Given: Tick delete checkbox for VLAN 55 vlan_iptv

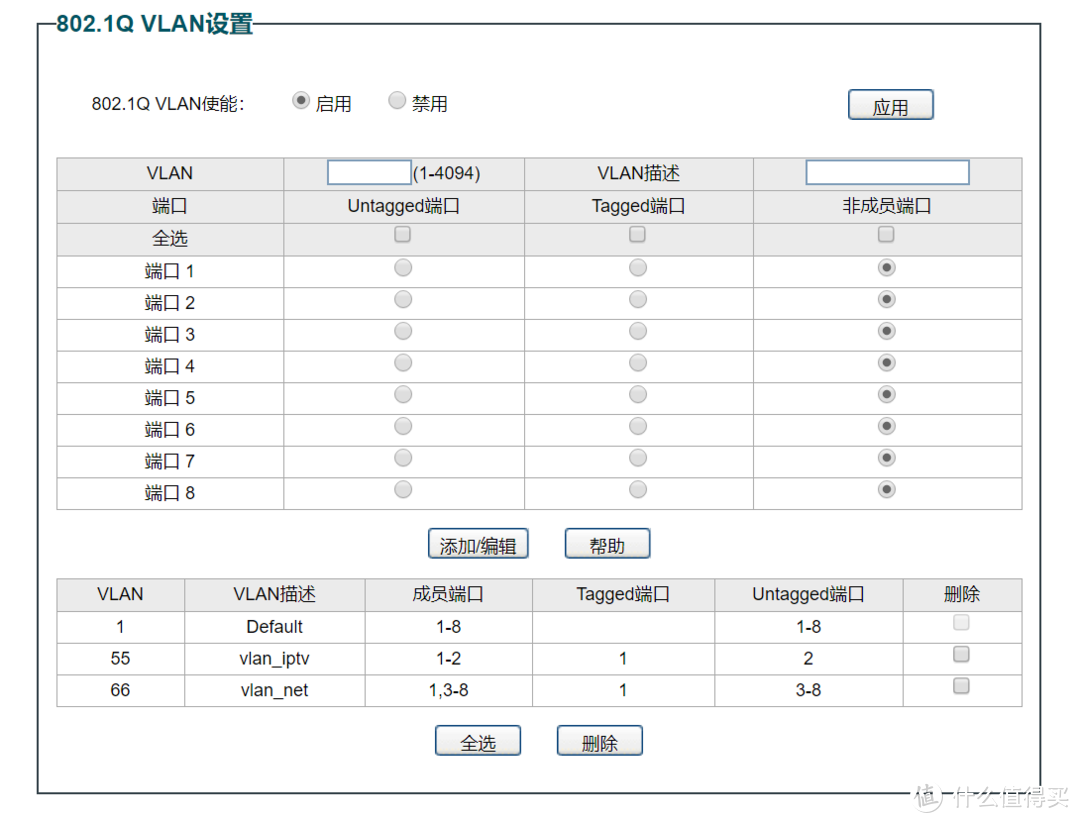Looking at the screenshot, I should pos(961,654).
